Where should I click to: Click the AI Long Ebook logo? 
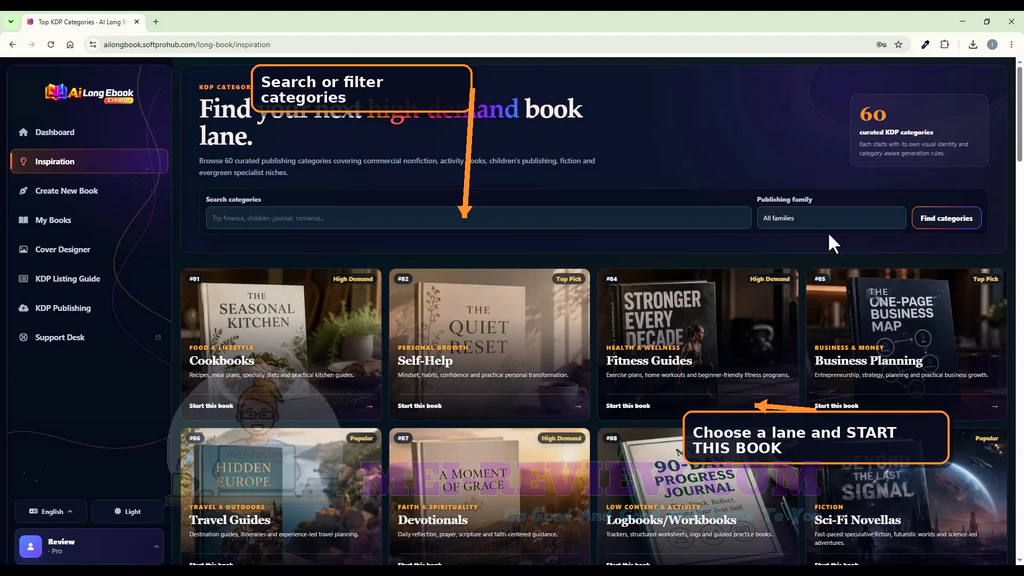[x=89, y=93]
